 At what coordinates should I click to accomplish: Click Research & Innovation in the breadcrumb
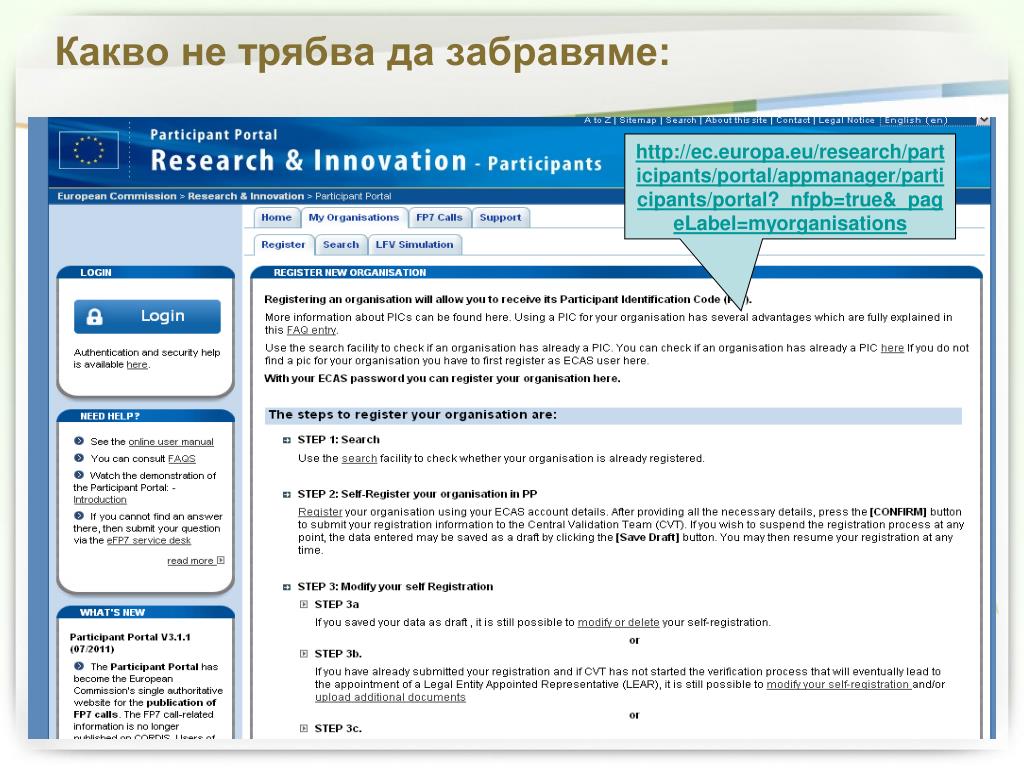pos(246,196)
